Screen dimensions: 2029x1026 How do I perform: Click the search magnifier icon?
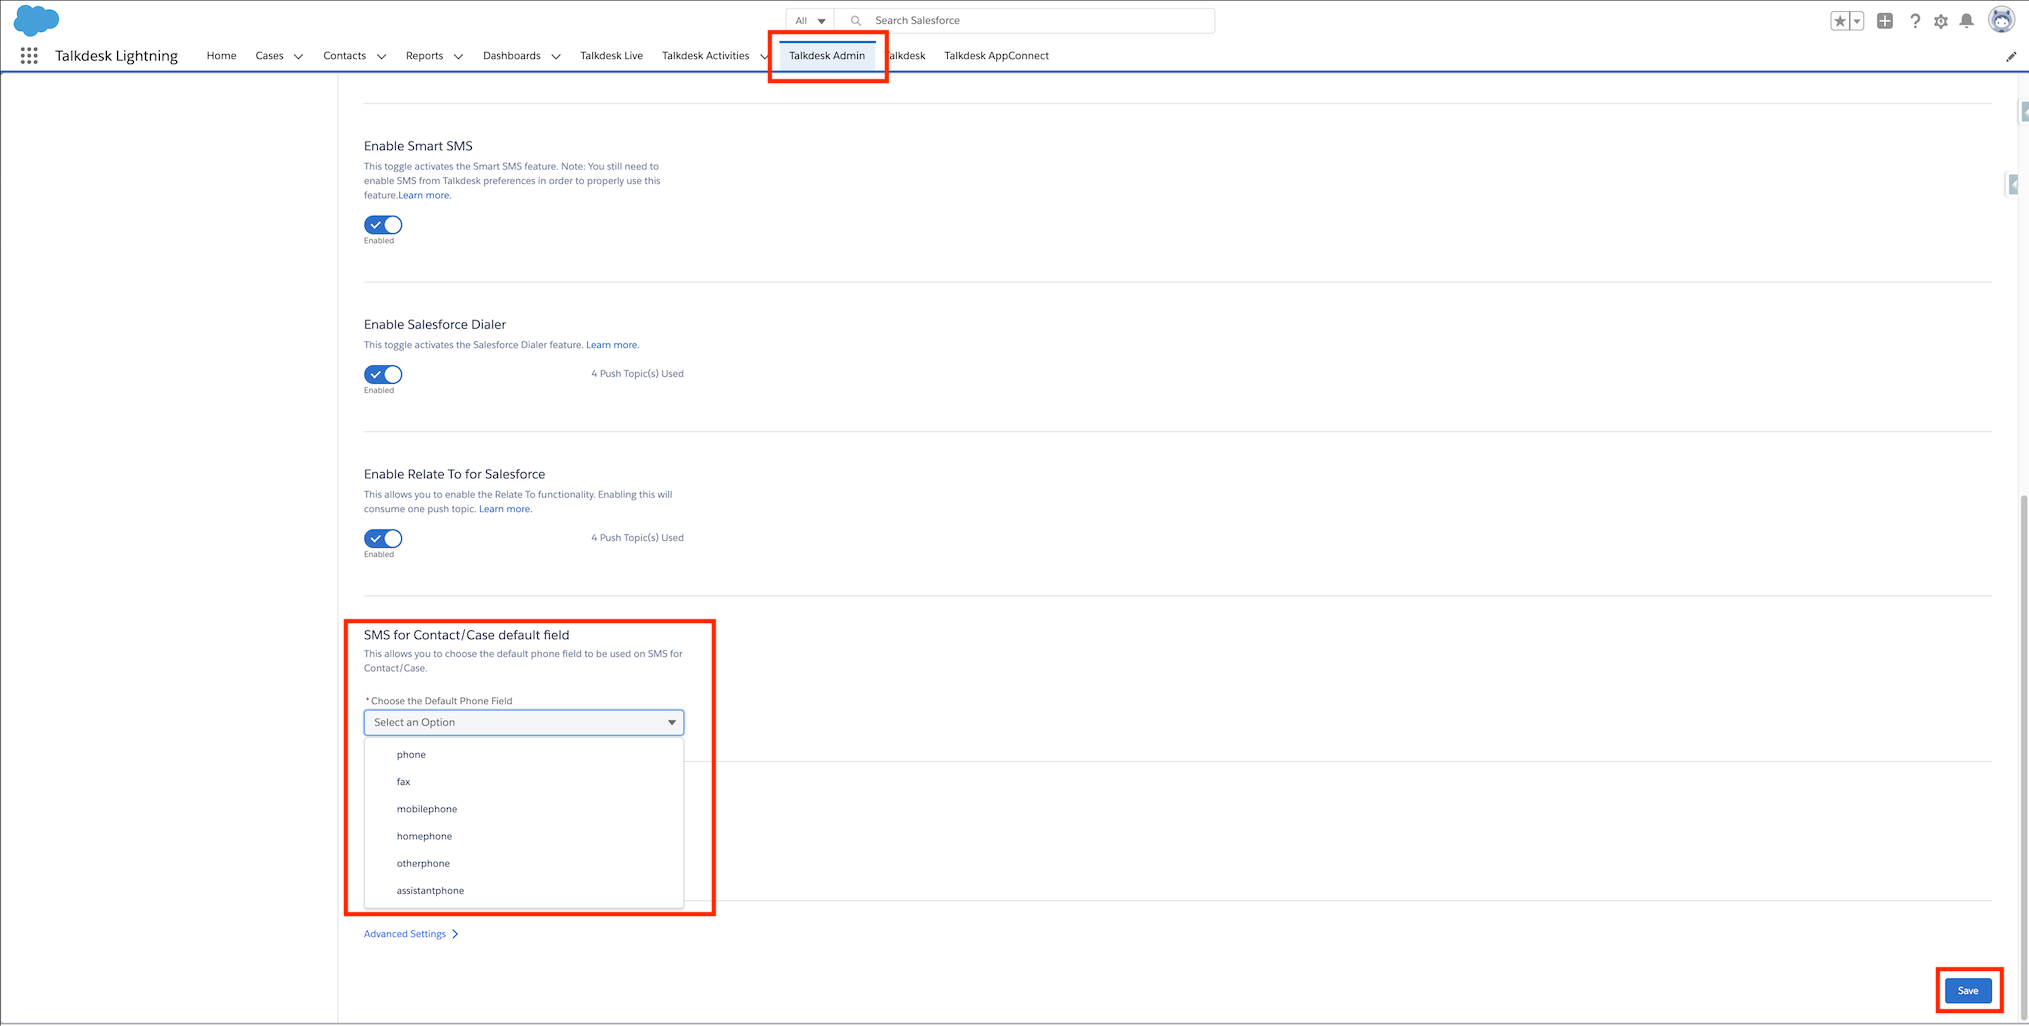coord(856,21)
